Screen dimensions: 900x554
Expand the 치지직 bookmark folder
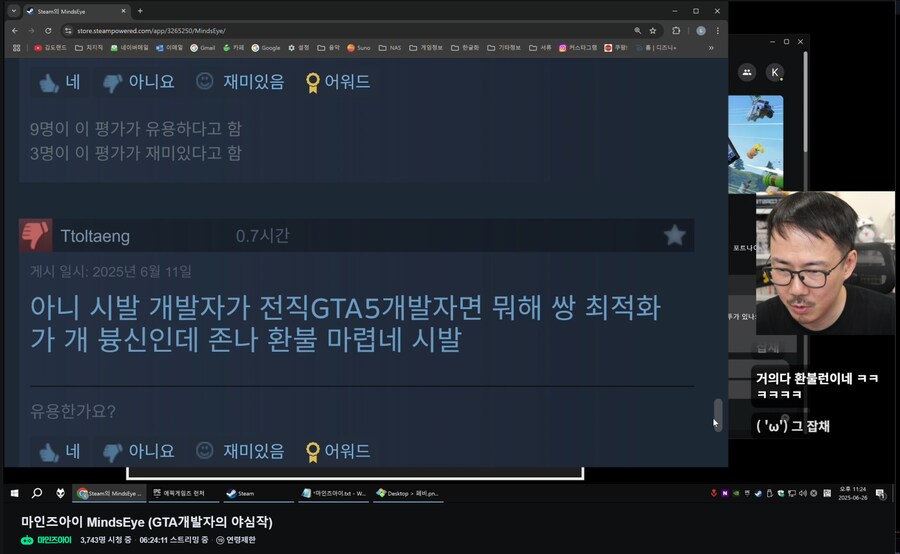[89, 48]
